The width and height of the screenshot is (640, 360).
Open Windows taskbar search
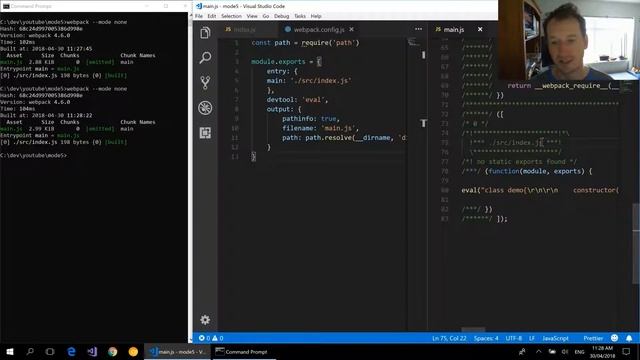(30, 351)
